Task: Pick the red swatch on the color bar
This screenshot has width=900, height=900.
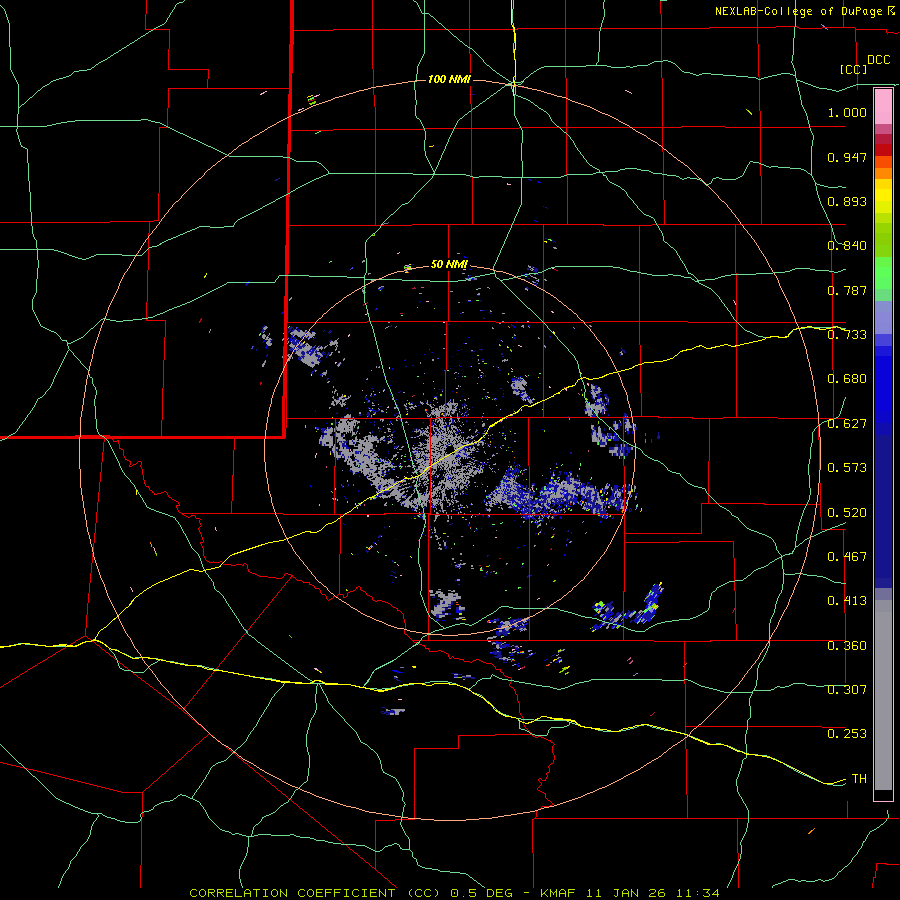Action: [x=883, y=150]
